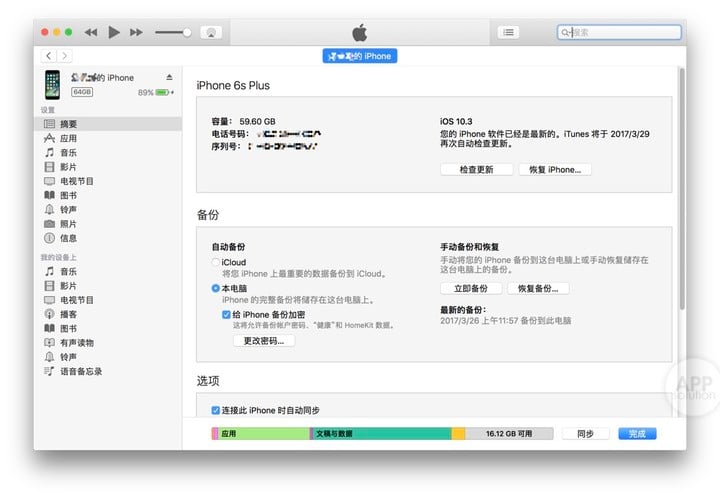Viewport: 720px width, 498px height.
Task: Click the 检查更新 button
Action: [477, 169]
